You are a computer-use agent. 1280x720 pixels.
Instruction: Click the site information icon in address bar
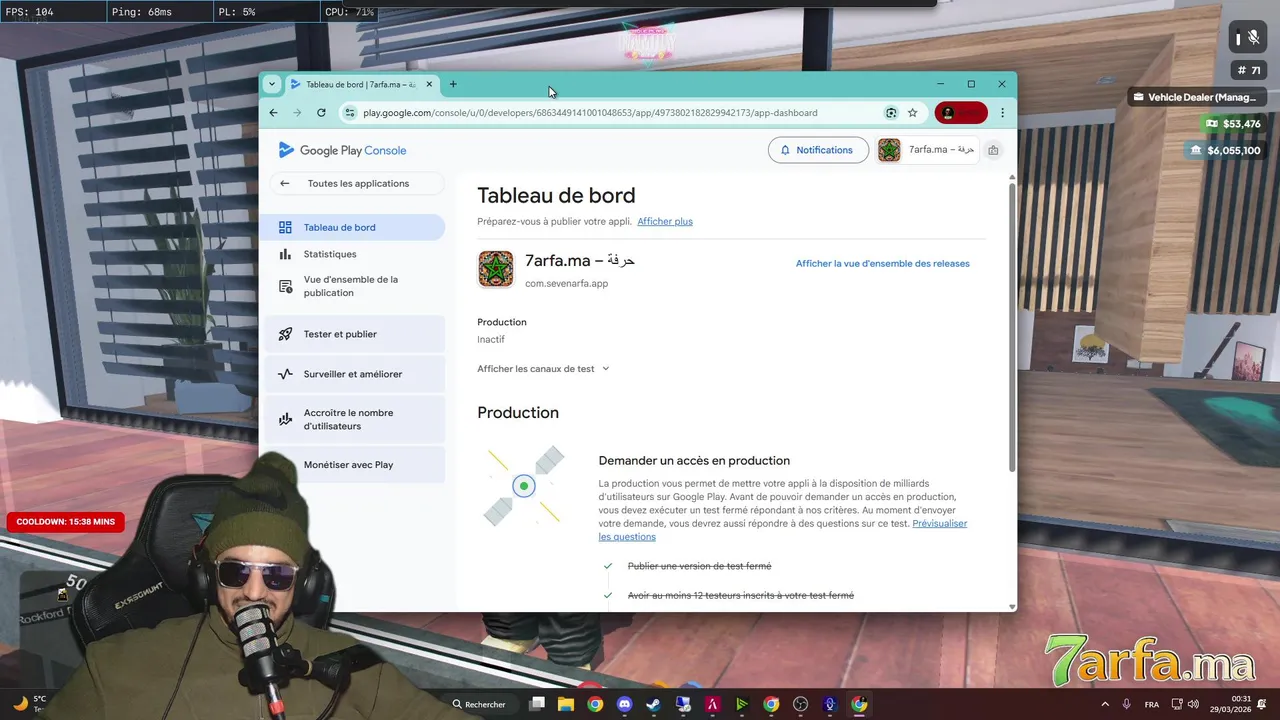[x=350, y=113]
